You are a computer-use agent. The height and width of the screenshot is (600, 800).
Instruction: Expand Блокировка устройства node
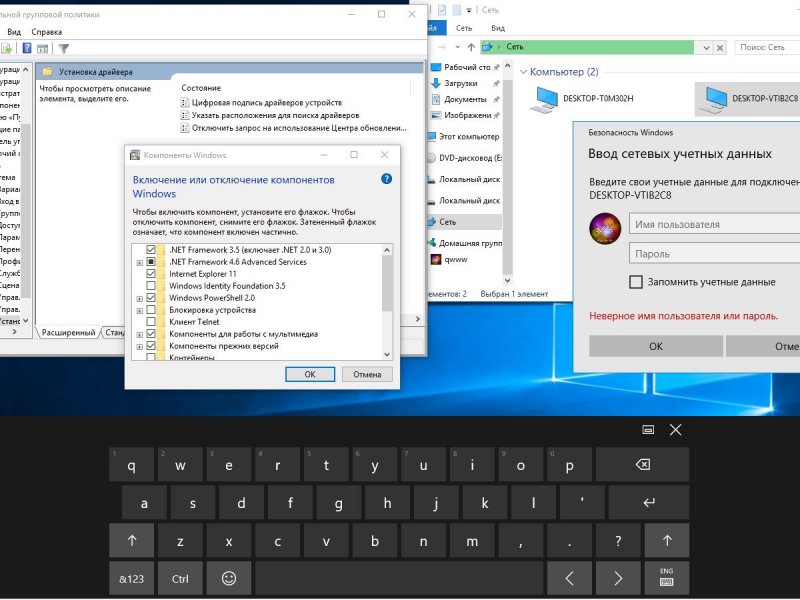pyautogui.click(x=139, y=310)
